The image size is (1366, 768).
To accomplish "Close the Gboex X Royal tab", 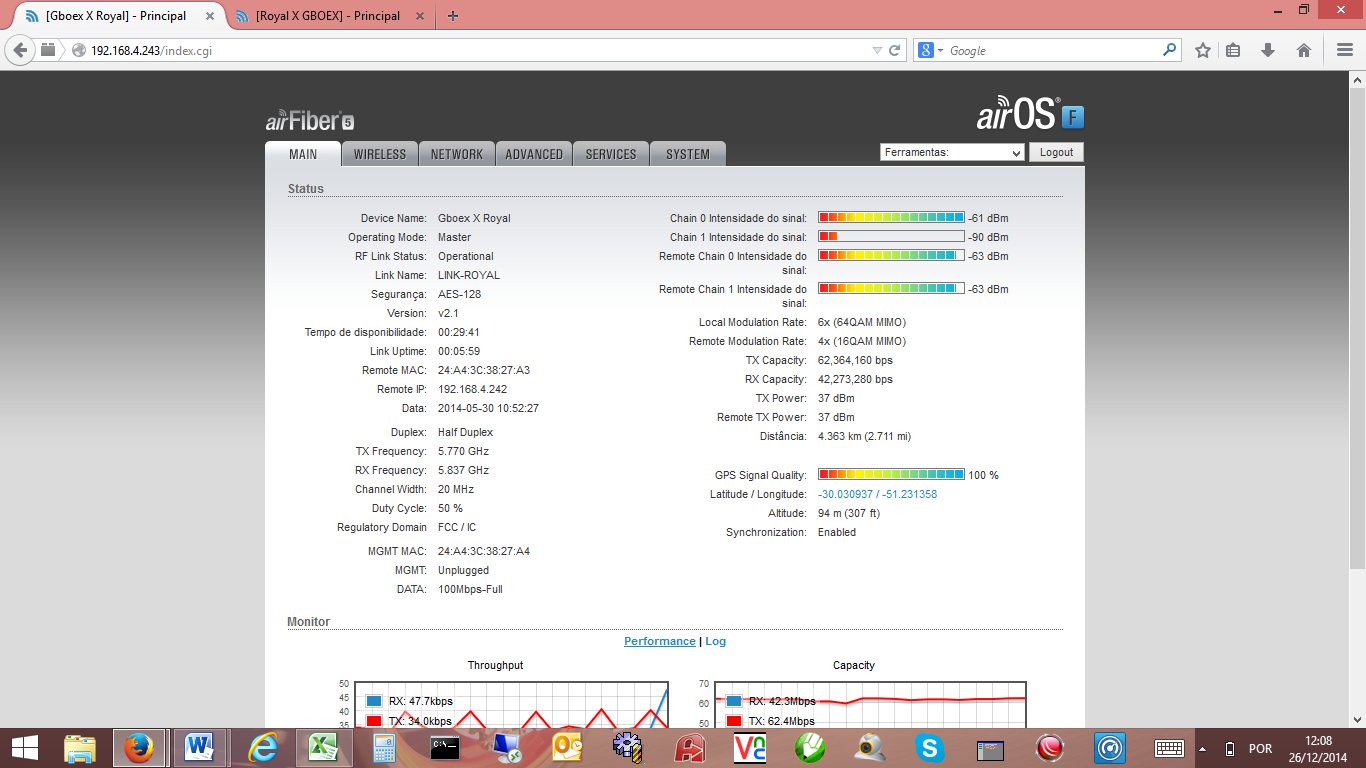I will click(x=208, y=16).
